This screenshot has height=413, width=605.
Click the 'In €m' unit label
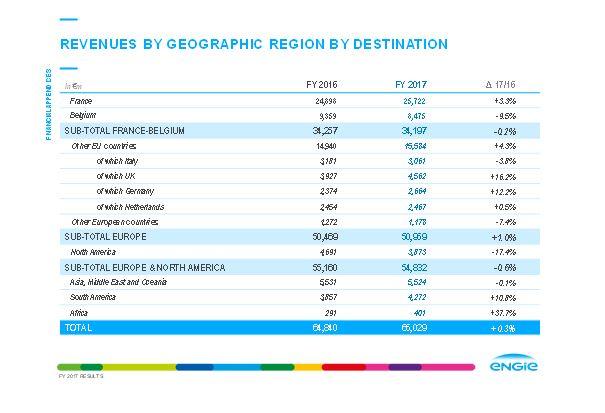tap(73, 86)
